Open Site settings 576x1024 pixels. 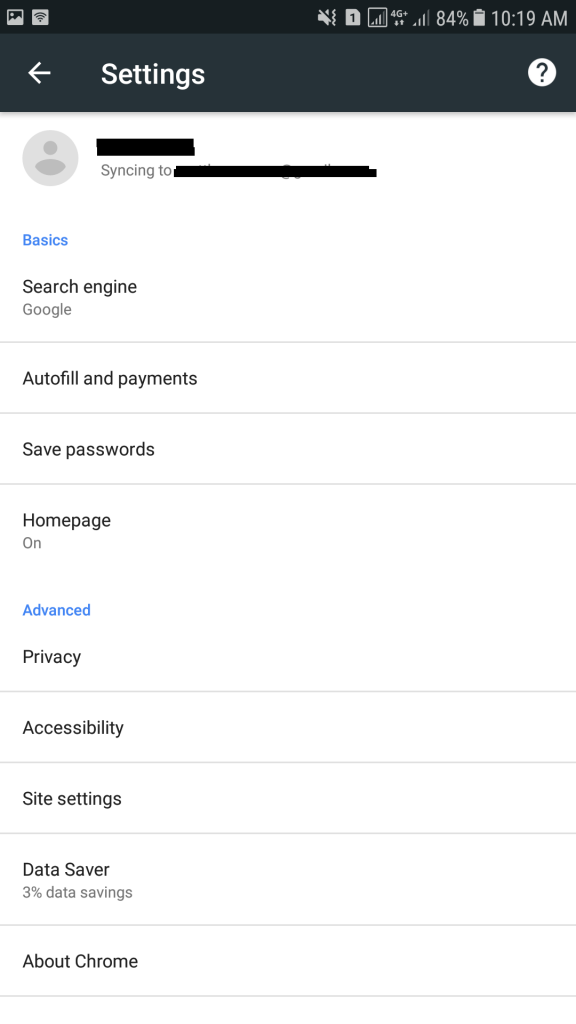(x=288, y=798)
